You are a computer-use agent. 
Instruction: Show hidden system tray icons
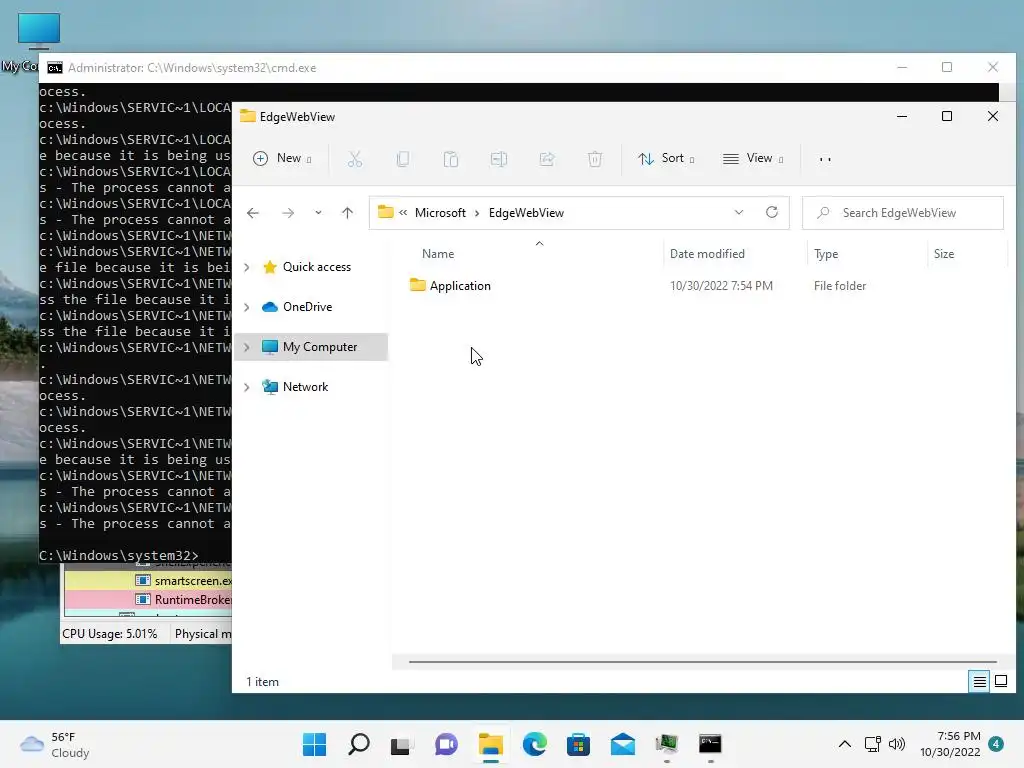[844, 744]
